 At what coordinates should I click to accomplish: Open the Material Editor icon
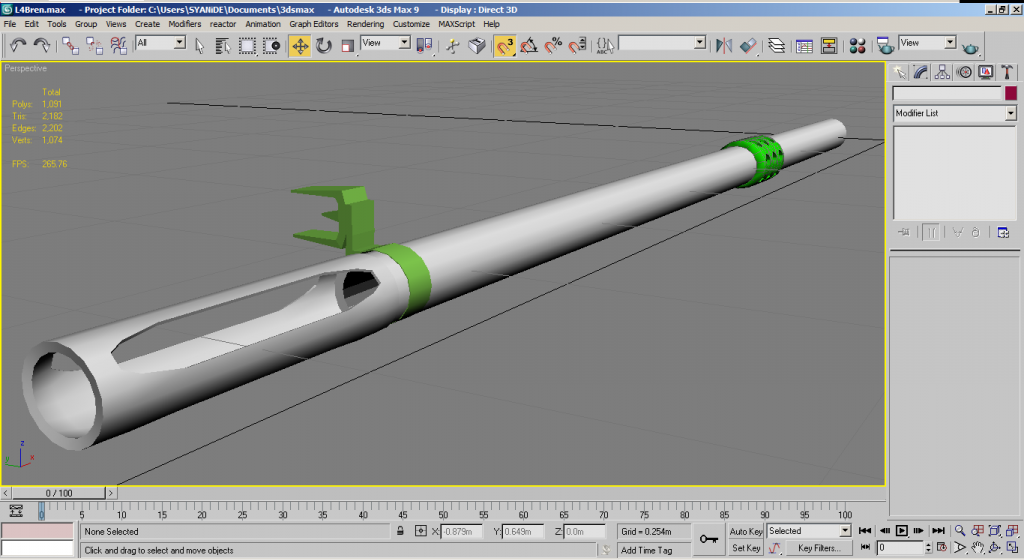click(857, 45)
